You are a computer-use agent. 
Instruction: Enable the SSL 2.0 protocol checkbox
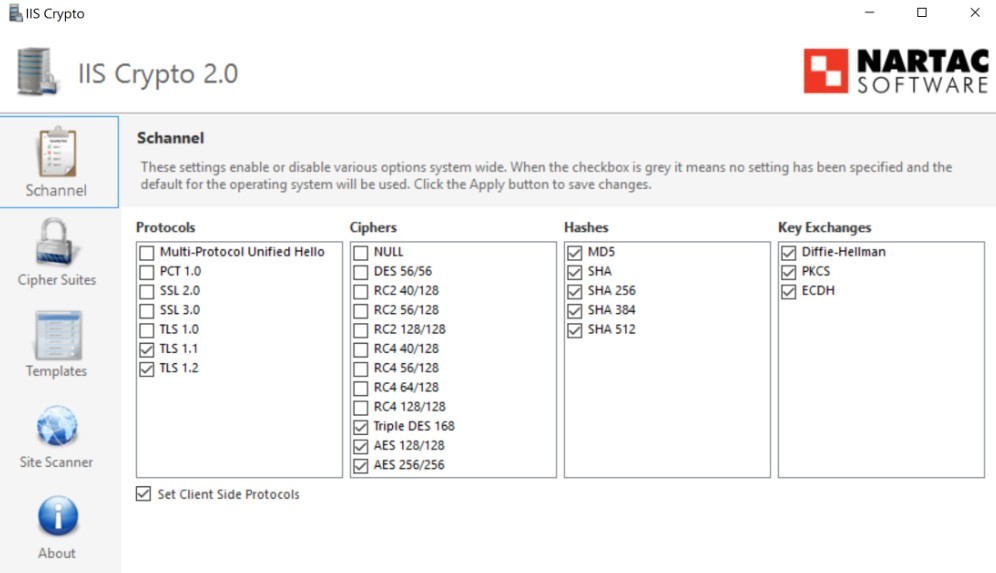point(147,292)
